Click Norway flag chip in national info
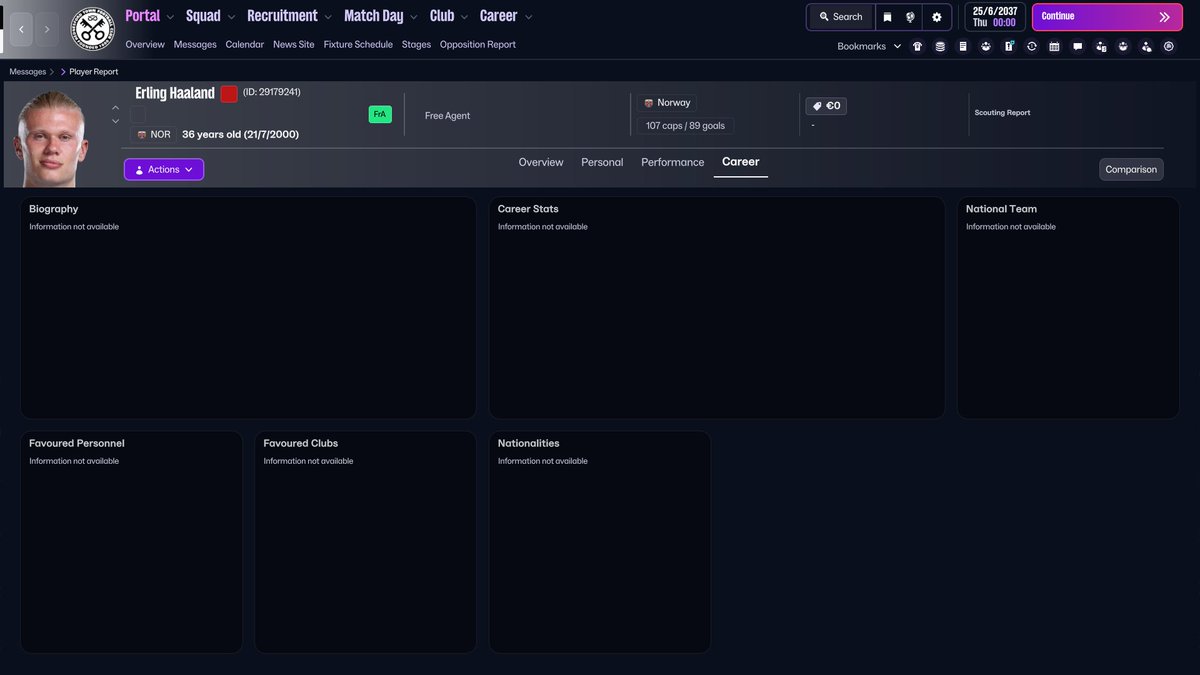 (x=667, y=103)
